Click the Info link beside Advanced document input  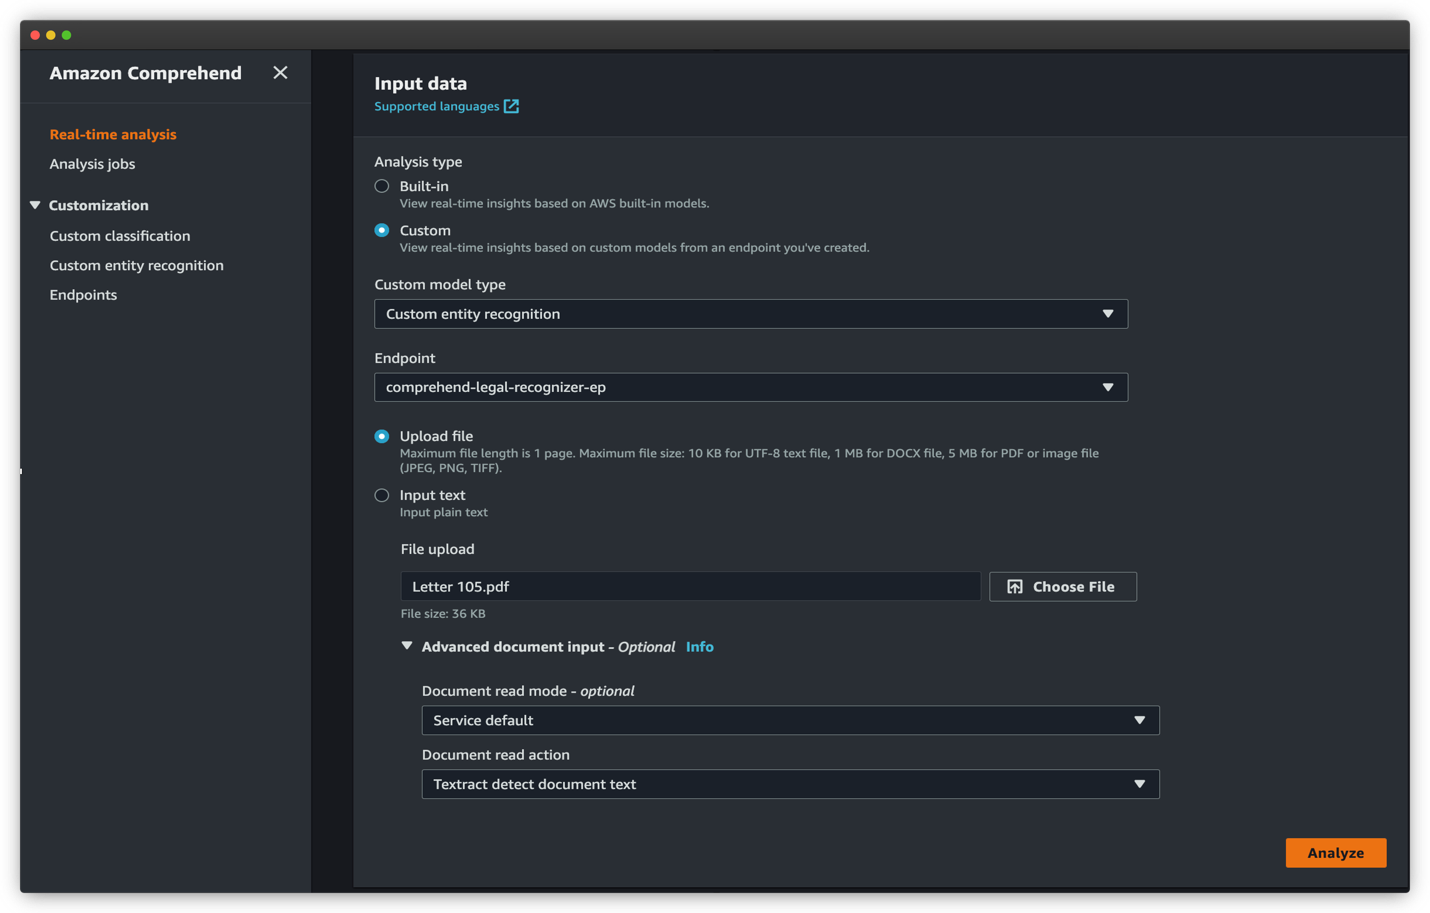699,647
